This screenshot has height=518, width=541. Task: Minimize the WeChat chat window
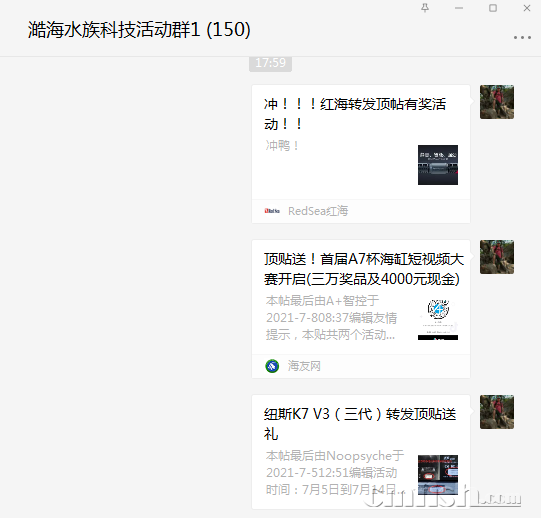coord(459,8)
